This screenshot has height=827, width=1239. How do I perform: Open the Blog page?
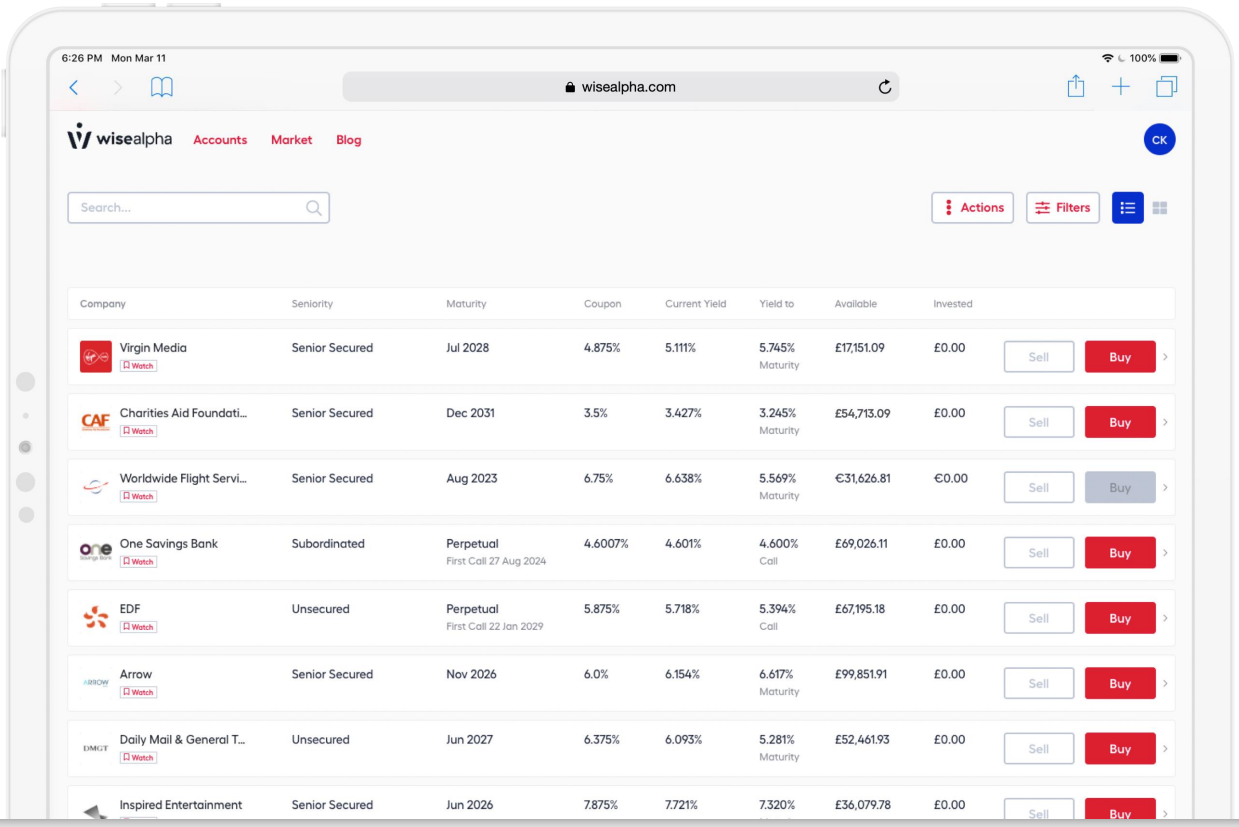[349, 140]
